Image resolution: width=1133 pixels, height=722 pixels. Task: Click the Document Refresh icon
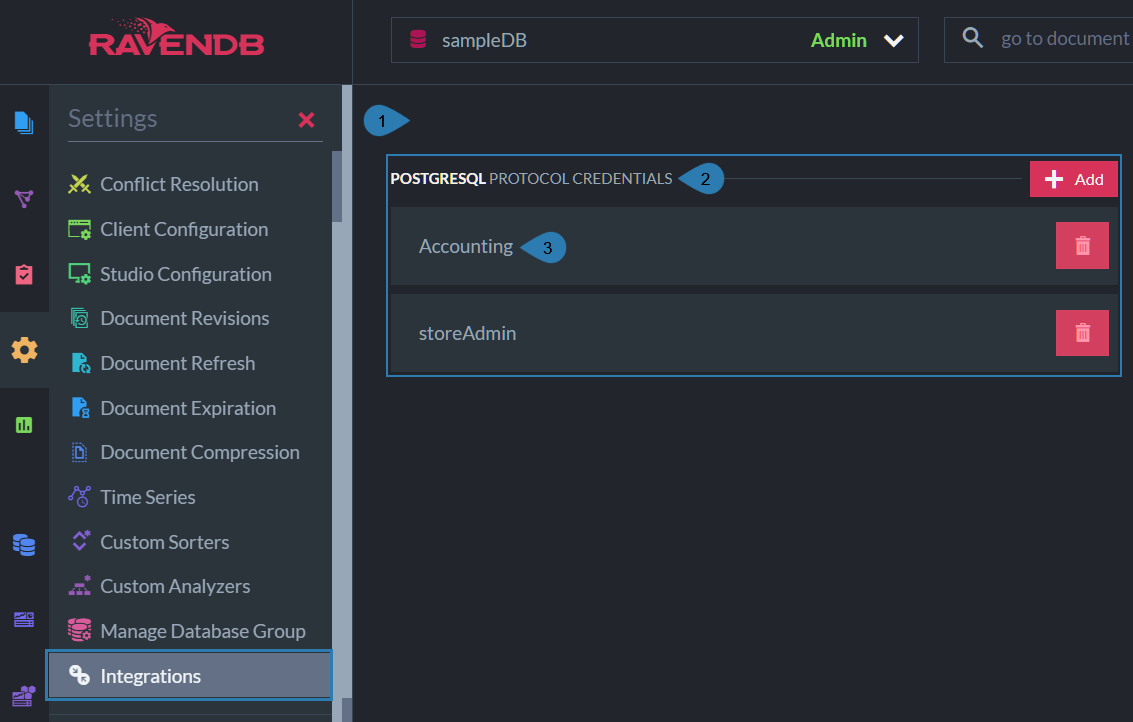(x=80, y=363)
